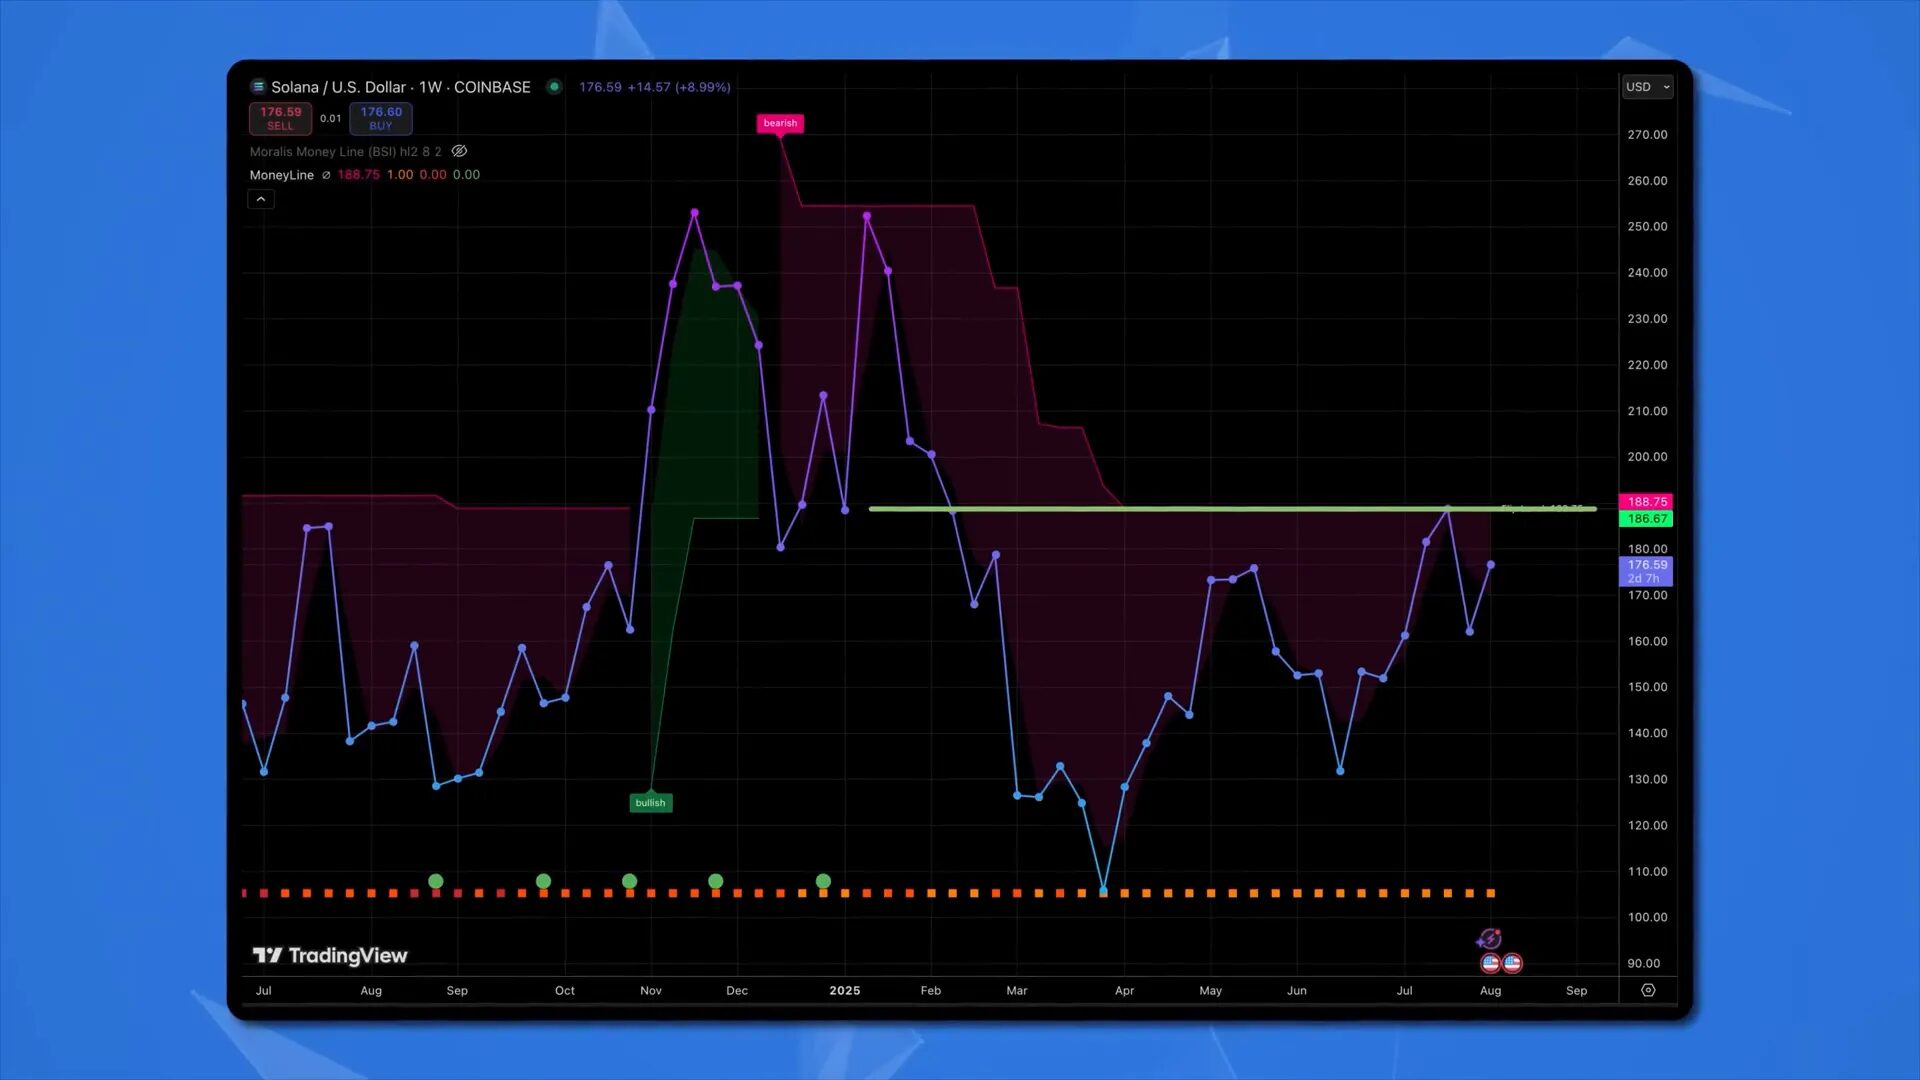
Task: Hide the bearish label marker on the chart
Action: point(780,123)
